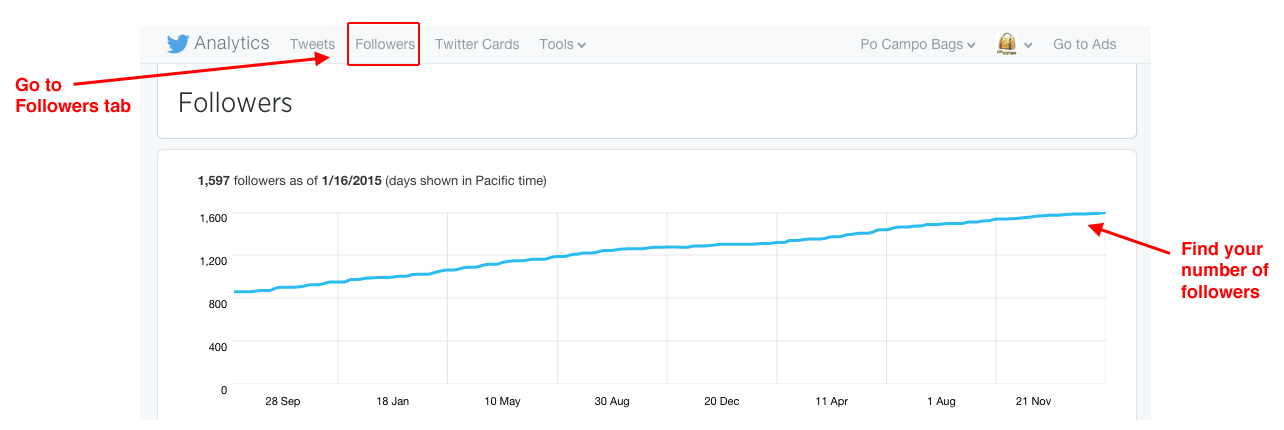Click the 1,600 y-axis label
Image resolution: width=1284 pixels, height=430 pixels.
(x=211, y=217)
